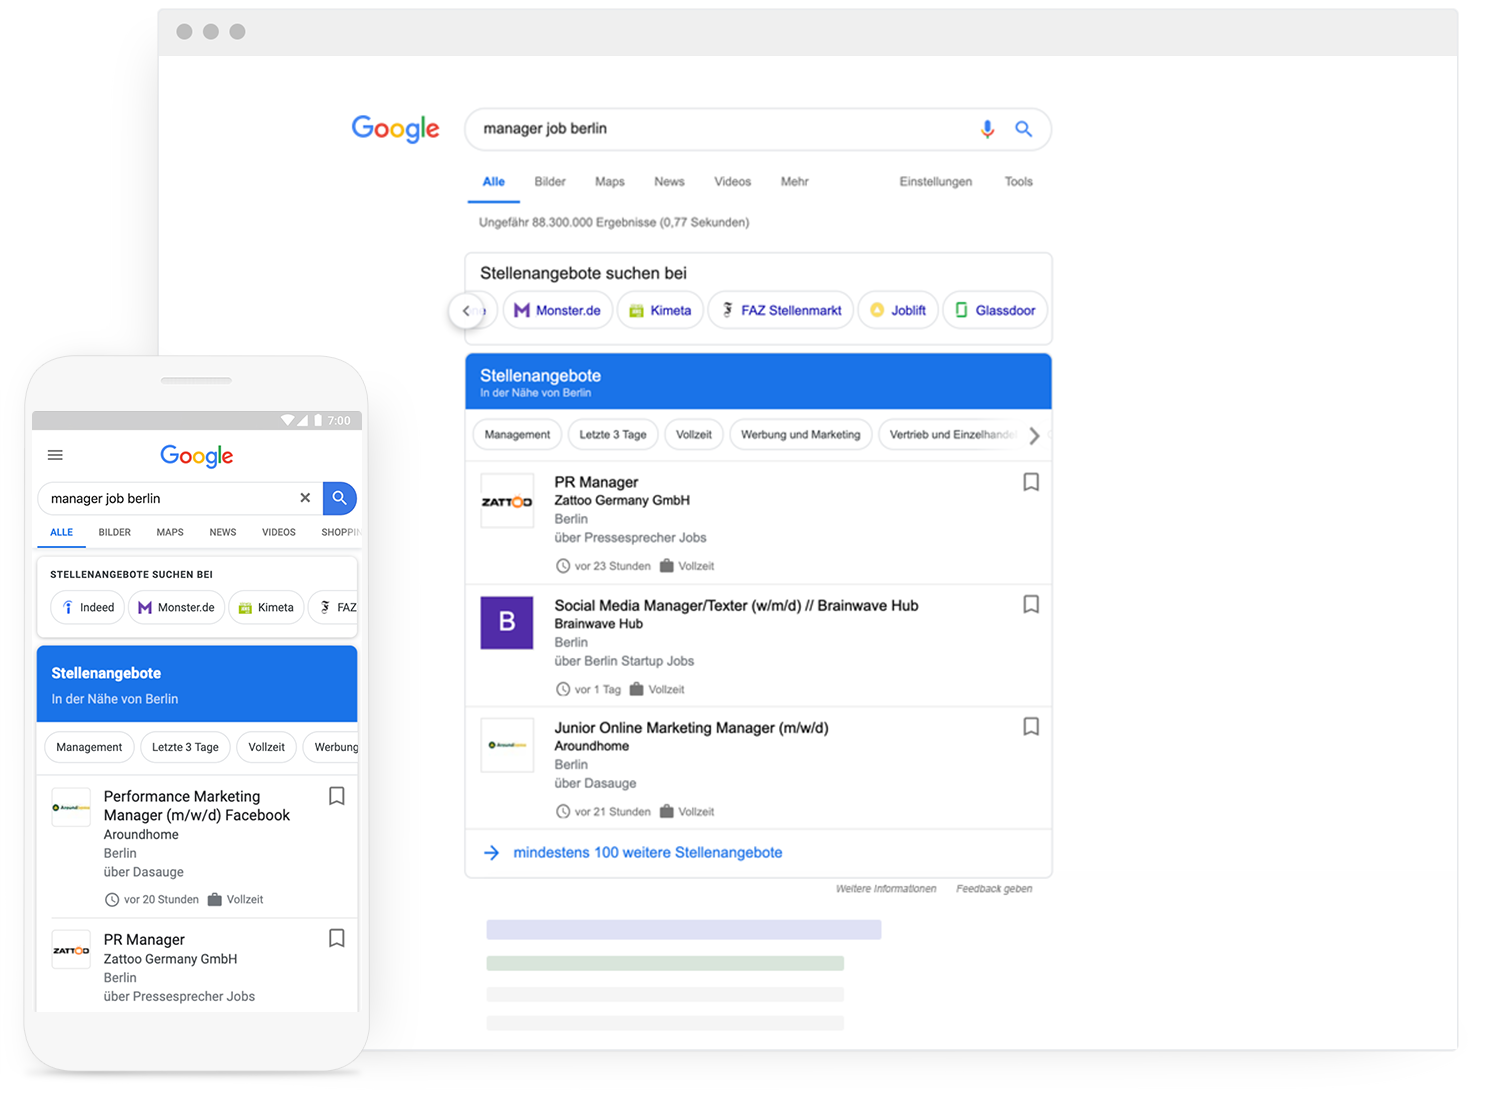Screen dimensions: 1506x1098
Task: Click the desktop blue search magnifier icon
Action: click(x=1023, y=129)
